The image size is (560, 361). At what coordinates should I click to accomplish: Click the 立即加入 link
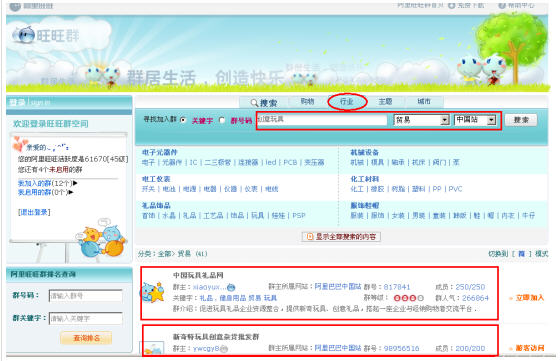[530, 297]
